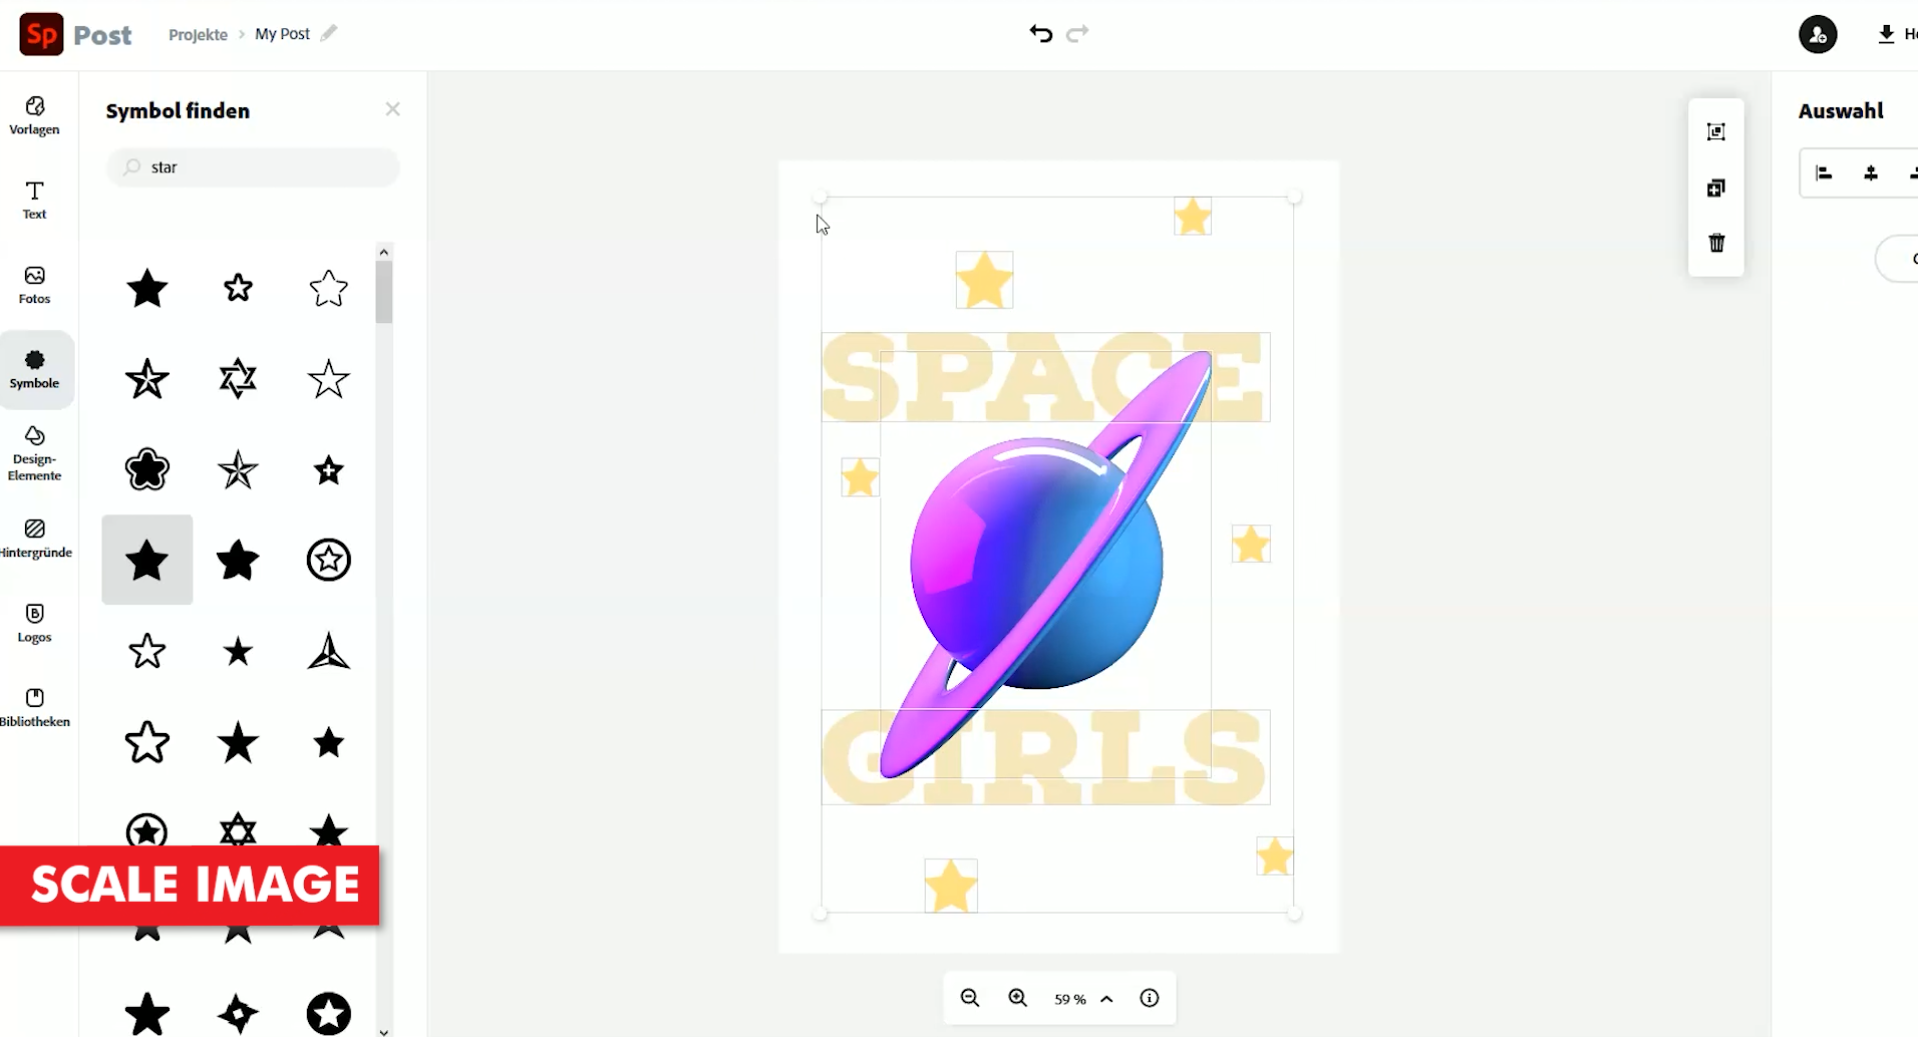Select the GIRLS text on canvas
The image size is (1918, 1037).
(1045, 757)
